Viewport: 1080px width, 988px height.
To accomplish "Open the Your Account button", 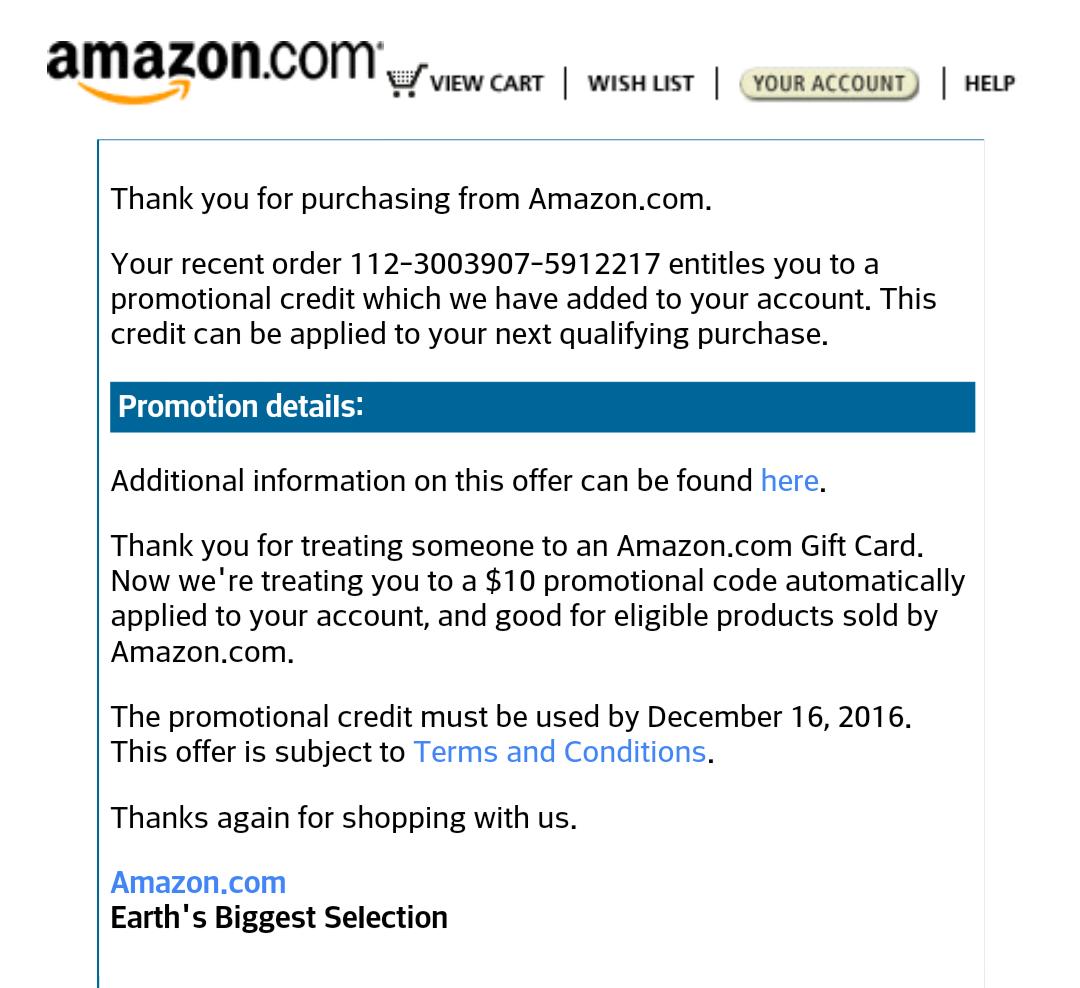I will coord(828,83).
